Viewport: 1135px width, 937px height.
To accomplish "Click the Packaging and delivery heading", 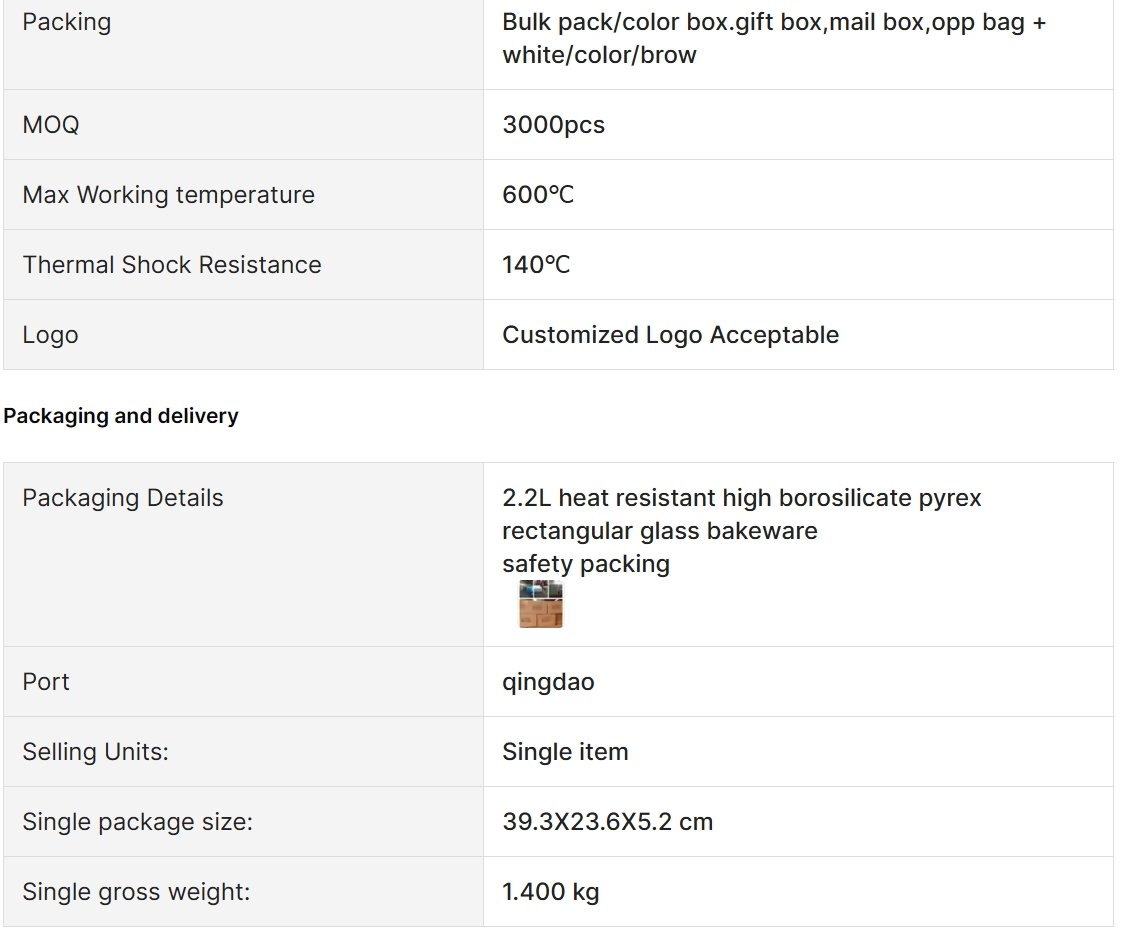I will pos(121,416).
